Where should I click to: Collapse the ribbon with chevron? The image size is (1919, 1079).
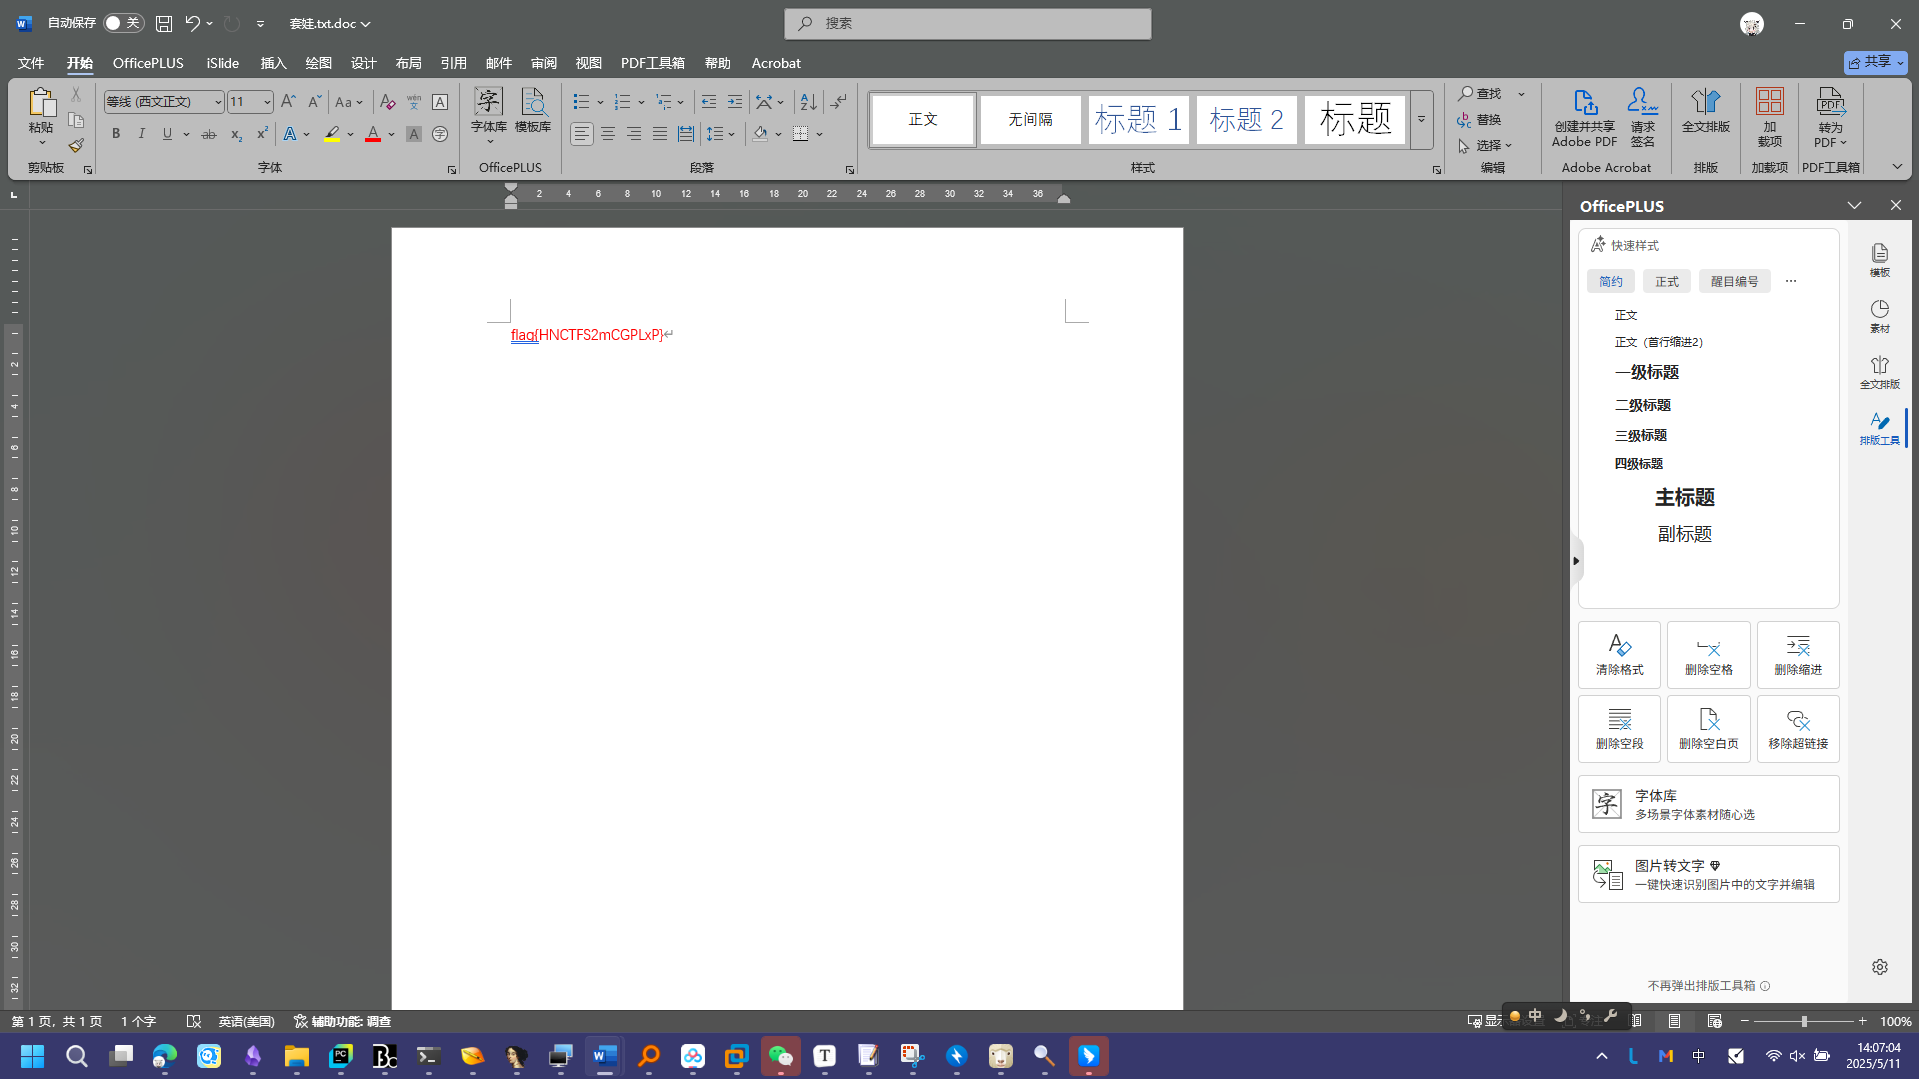[1897, 167]
